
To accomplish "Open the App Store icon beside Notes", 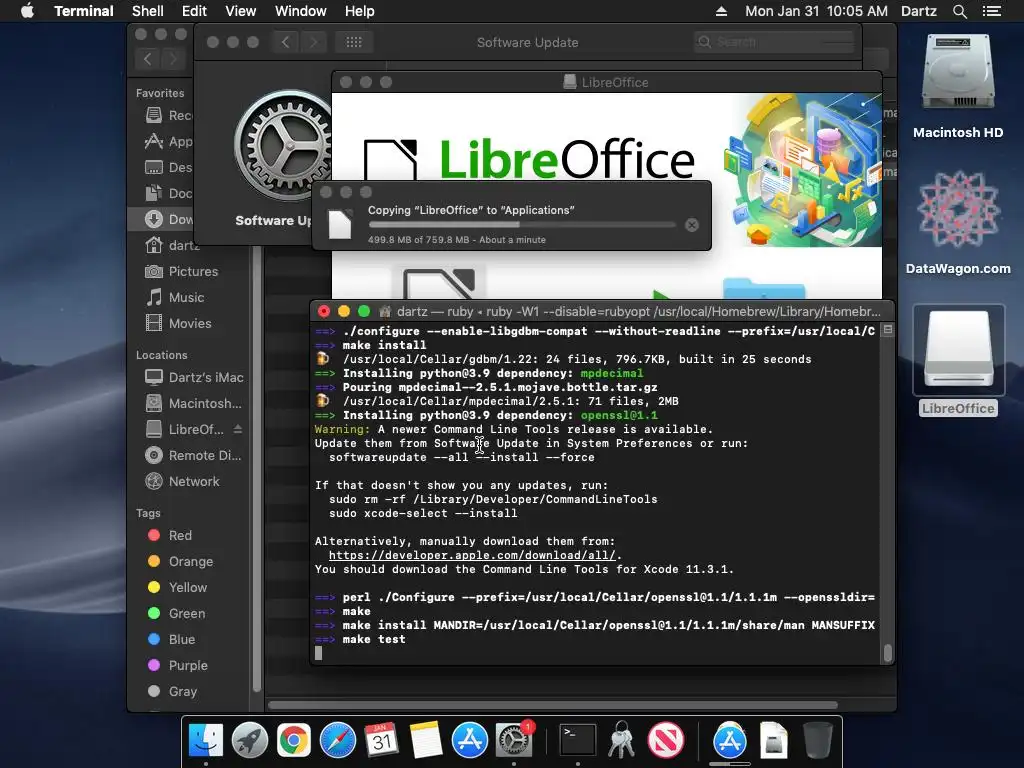I will point(470,741).
